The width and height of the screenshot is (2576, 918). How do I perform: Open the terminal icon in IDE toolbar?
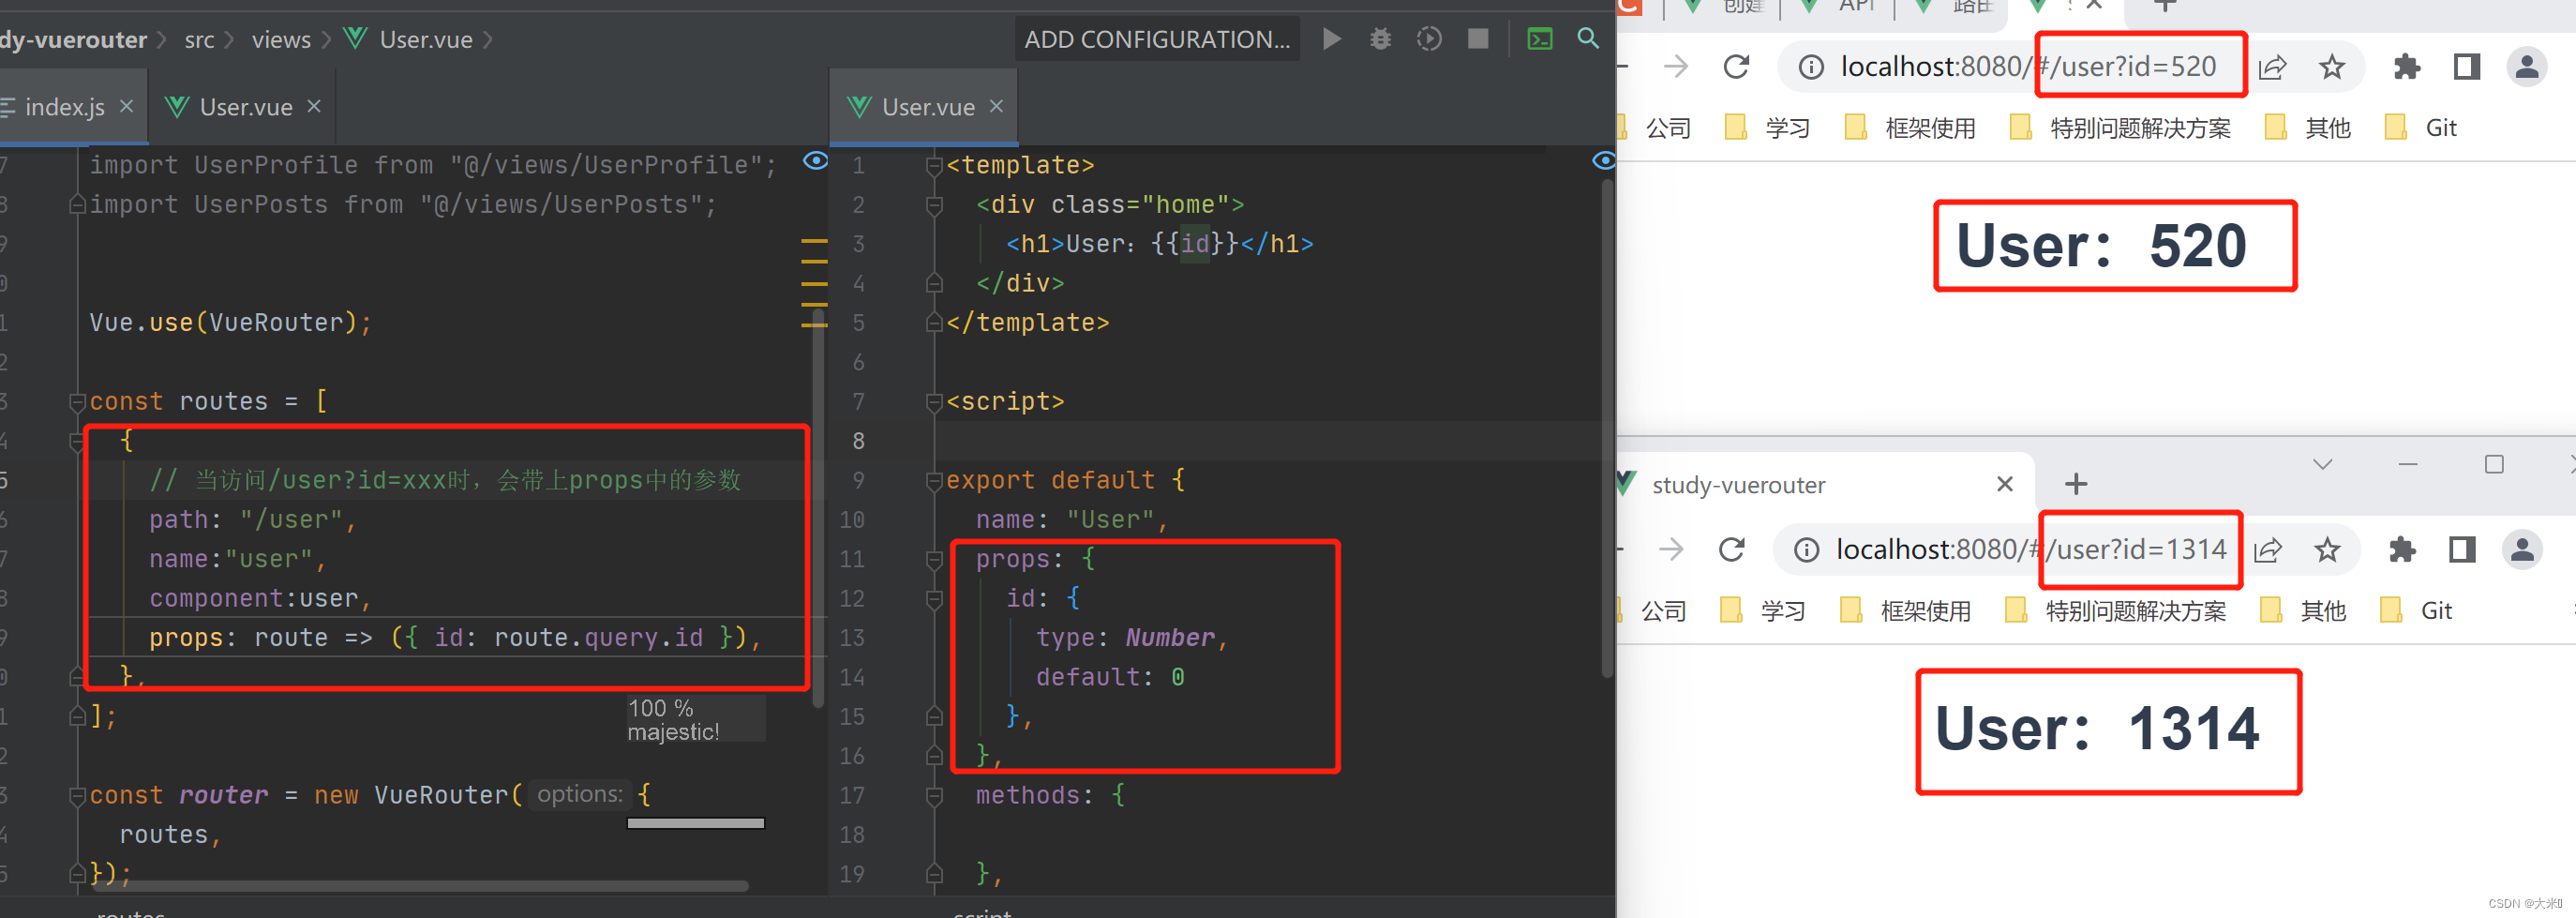click(1539, 39)
